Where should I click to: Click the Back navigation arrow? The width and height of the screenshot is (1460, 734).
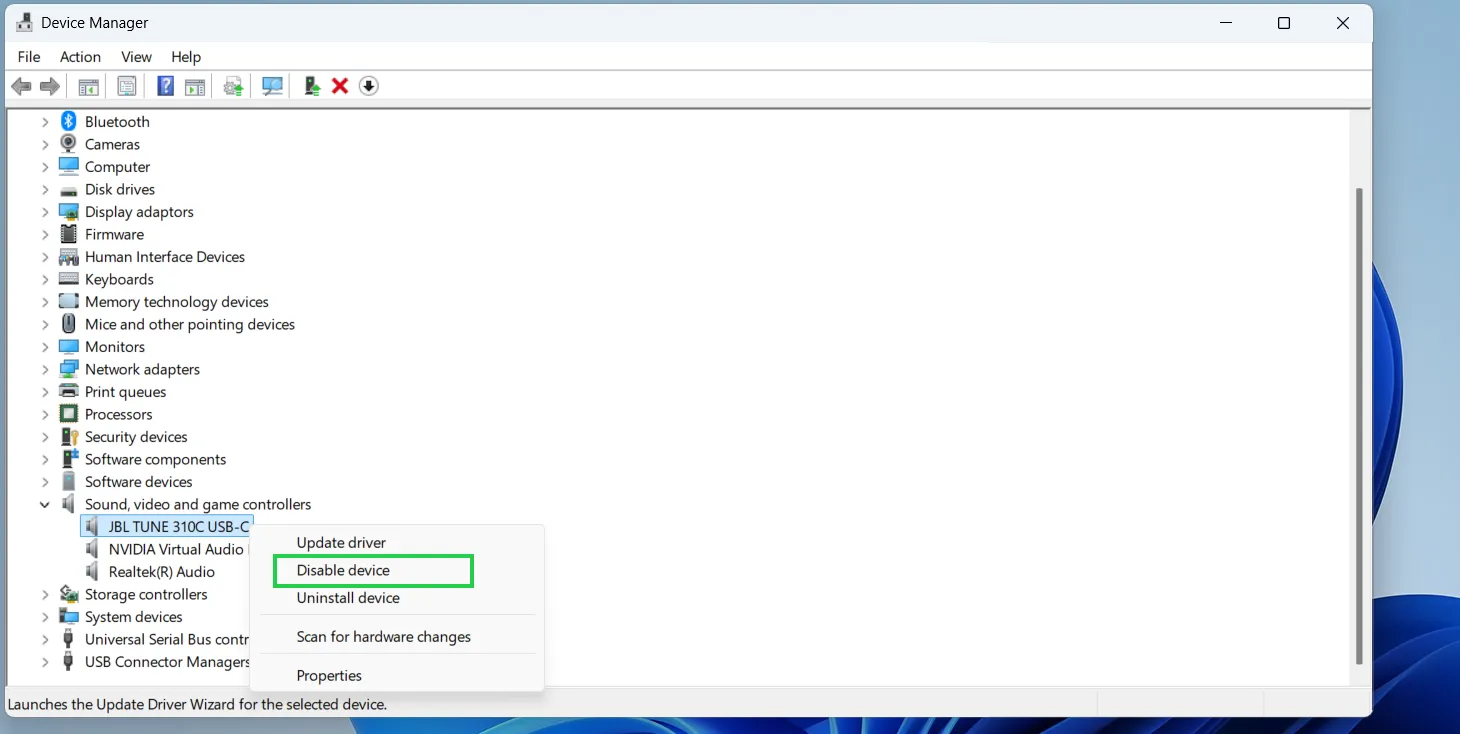point(21,86)
